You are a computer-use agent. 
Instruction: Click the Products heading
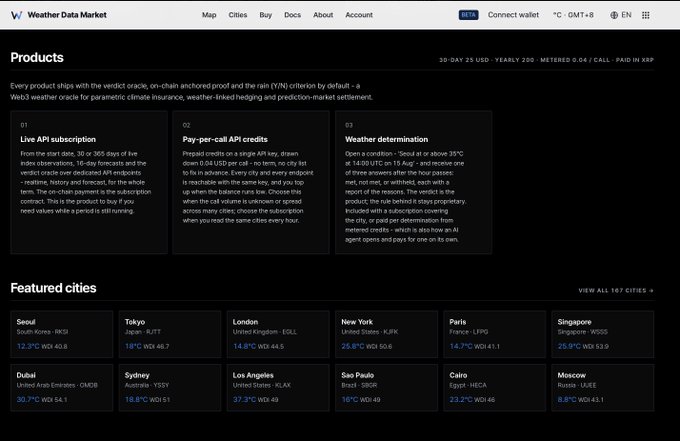[x=37, y=58]
